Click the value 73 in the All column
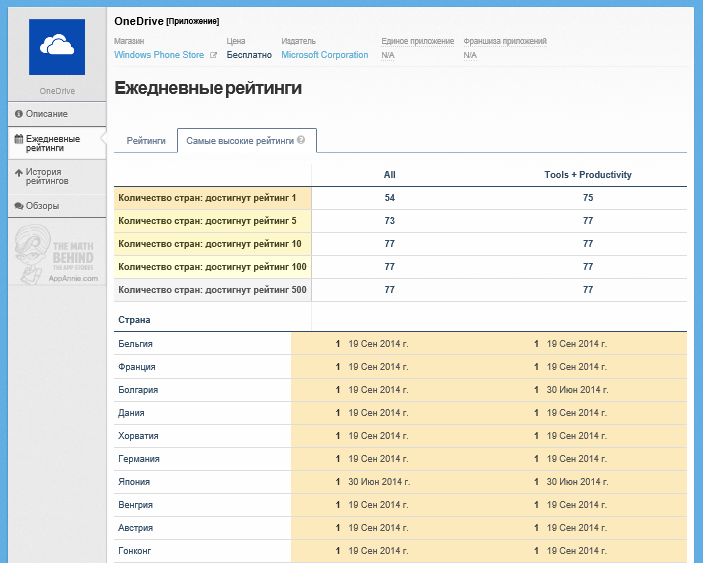The image size is (703, 563). (x=390, y=221)
